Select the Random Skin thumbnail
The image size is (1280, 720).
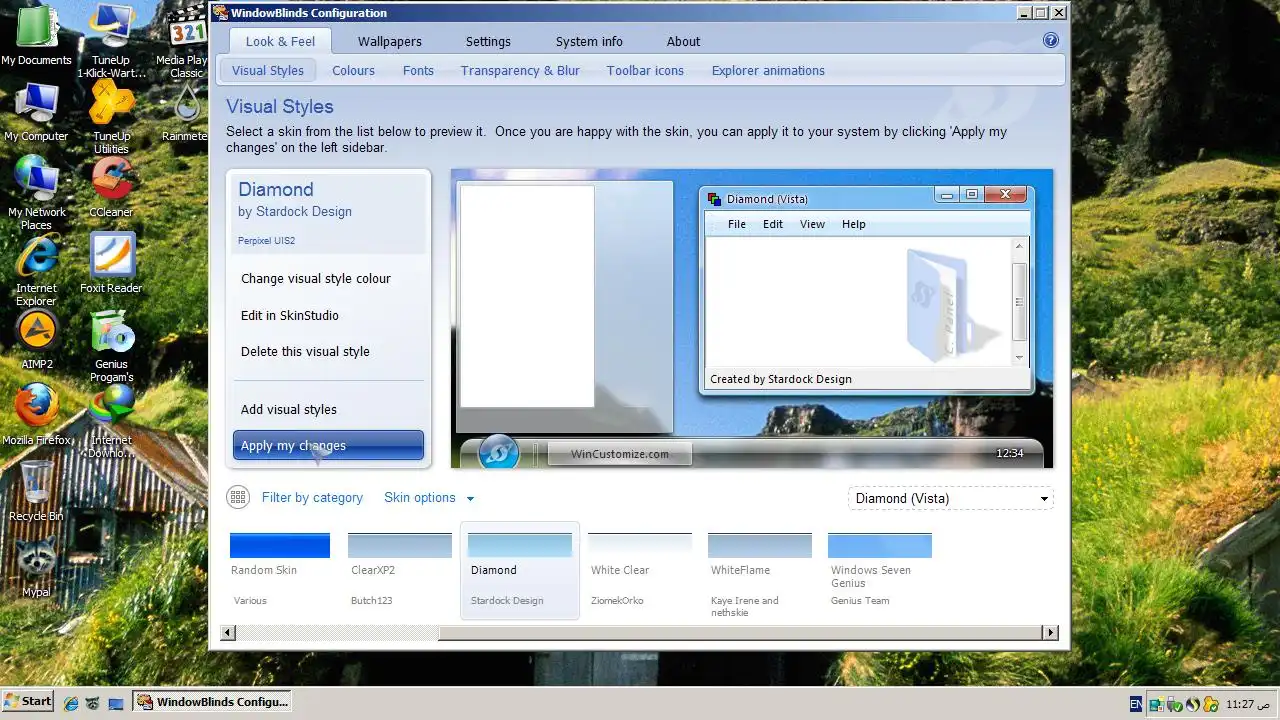pos(280,570)
